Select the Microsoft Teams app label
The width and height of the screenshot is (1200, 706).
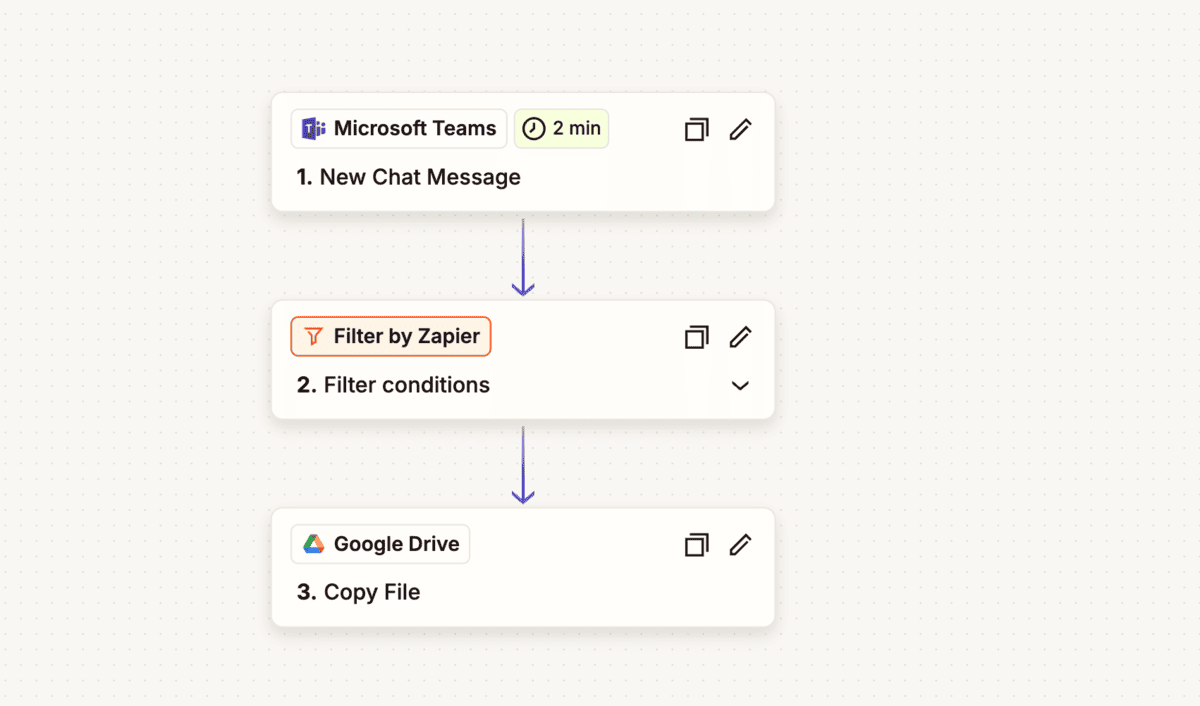tap(410, 128)
